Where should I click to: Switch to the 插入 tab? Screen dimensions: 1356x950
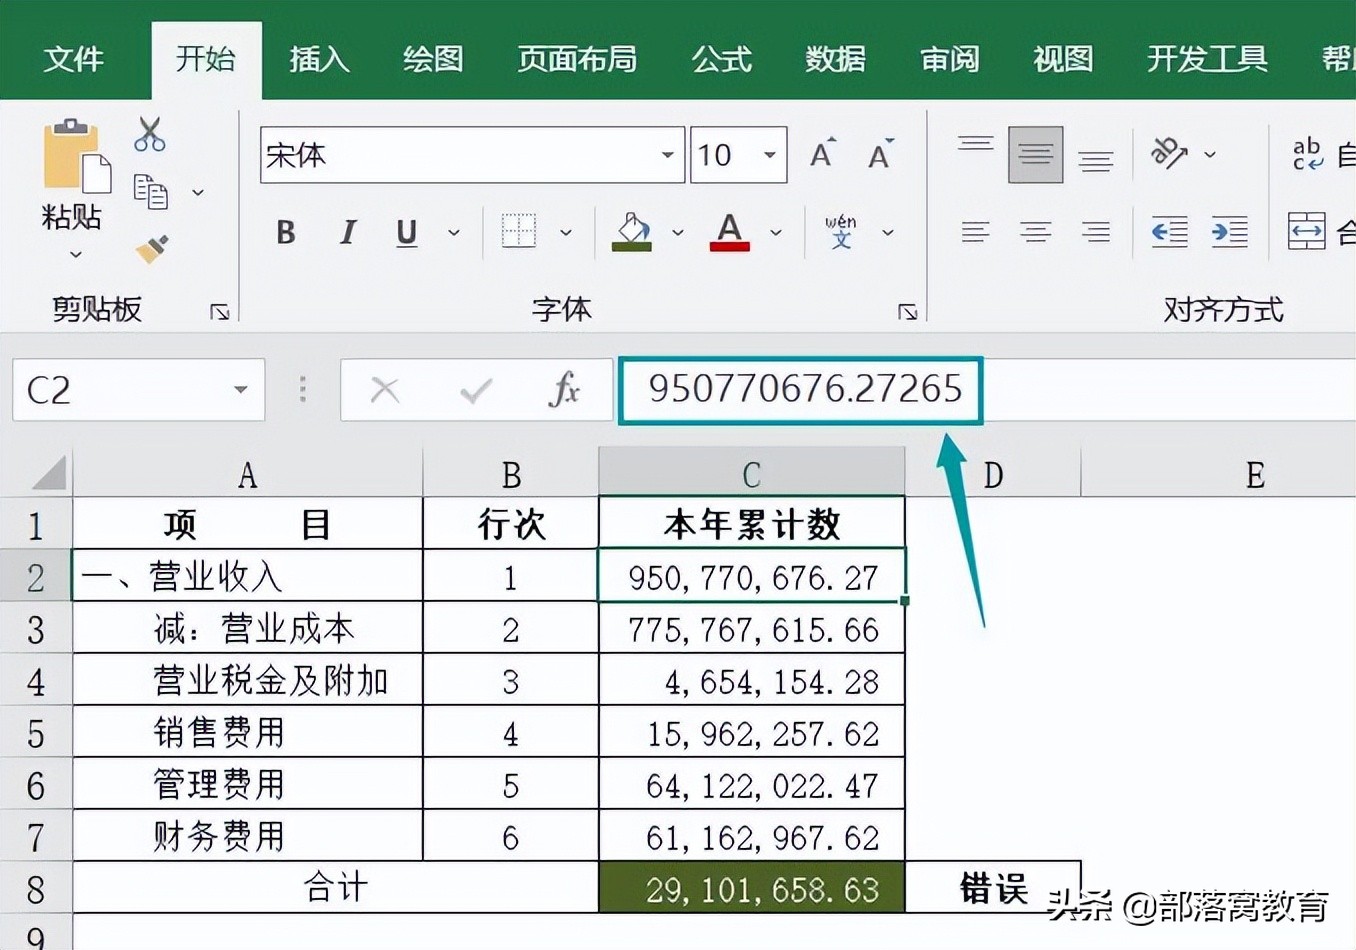(319, 59)
